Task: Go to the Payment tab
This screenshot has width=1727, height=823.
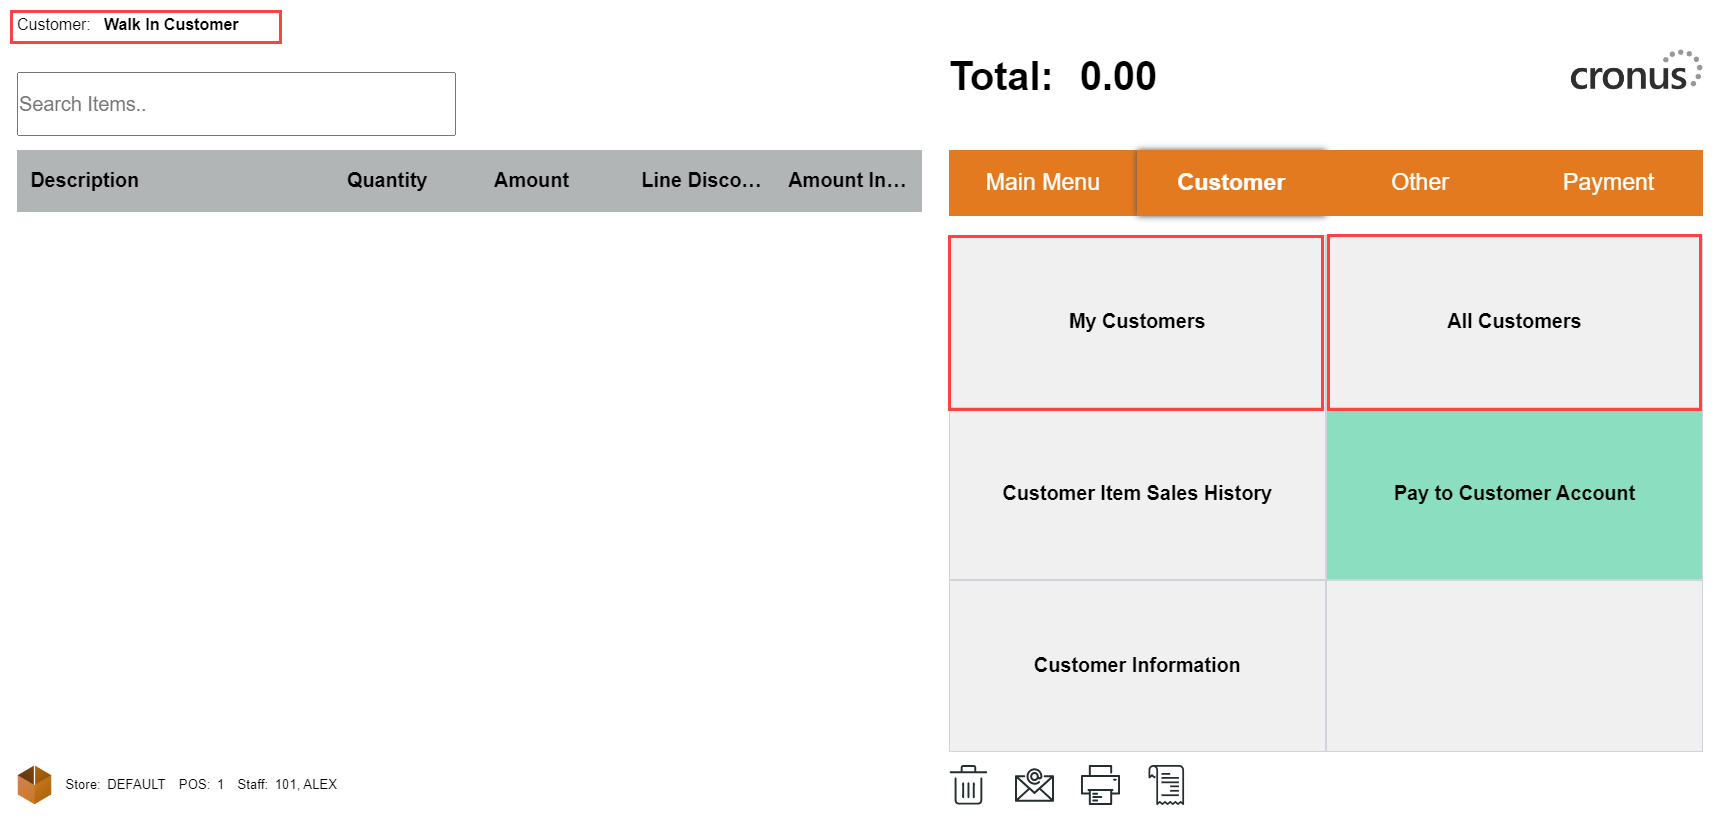Action: 1607,182
